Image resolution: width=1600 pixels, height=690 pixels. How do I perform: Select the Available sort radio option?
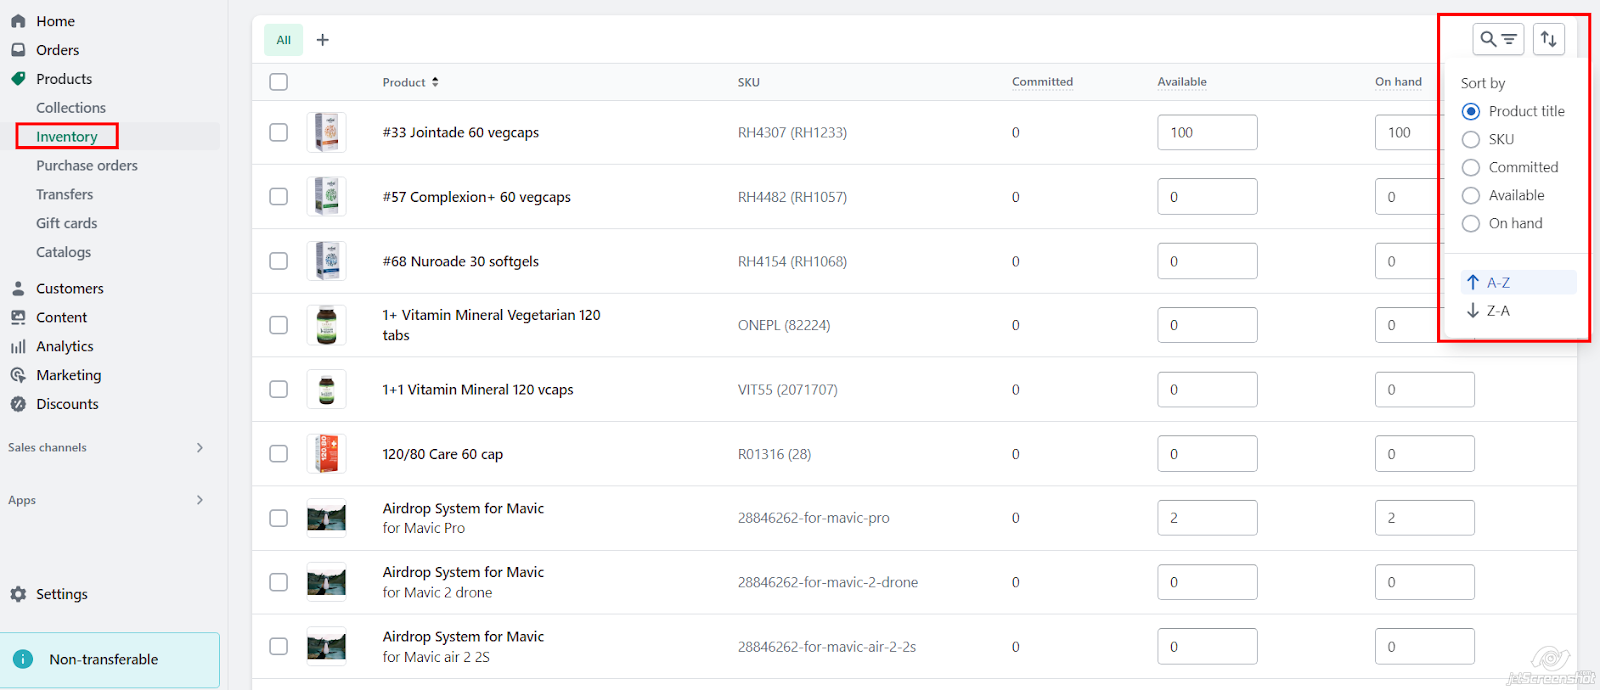click(x=1471, y=195)
